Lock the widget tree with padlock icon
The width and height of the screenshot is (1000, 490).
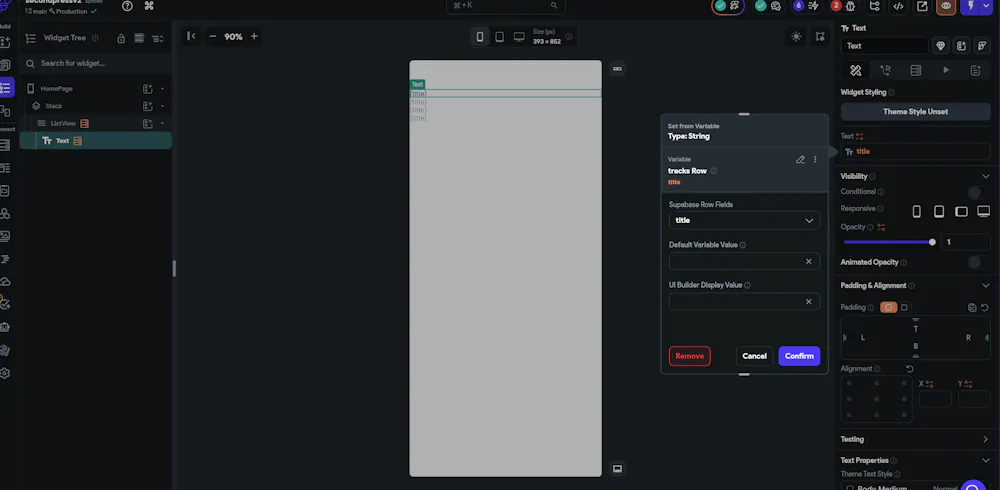(121, 38)
